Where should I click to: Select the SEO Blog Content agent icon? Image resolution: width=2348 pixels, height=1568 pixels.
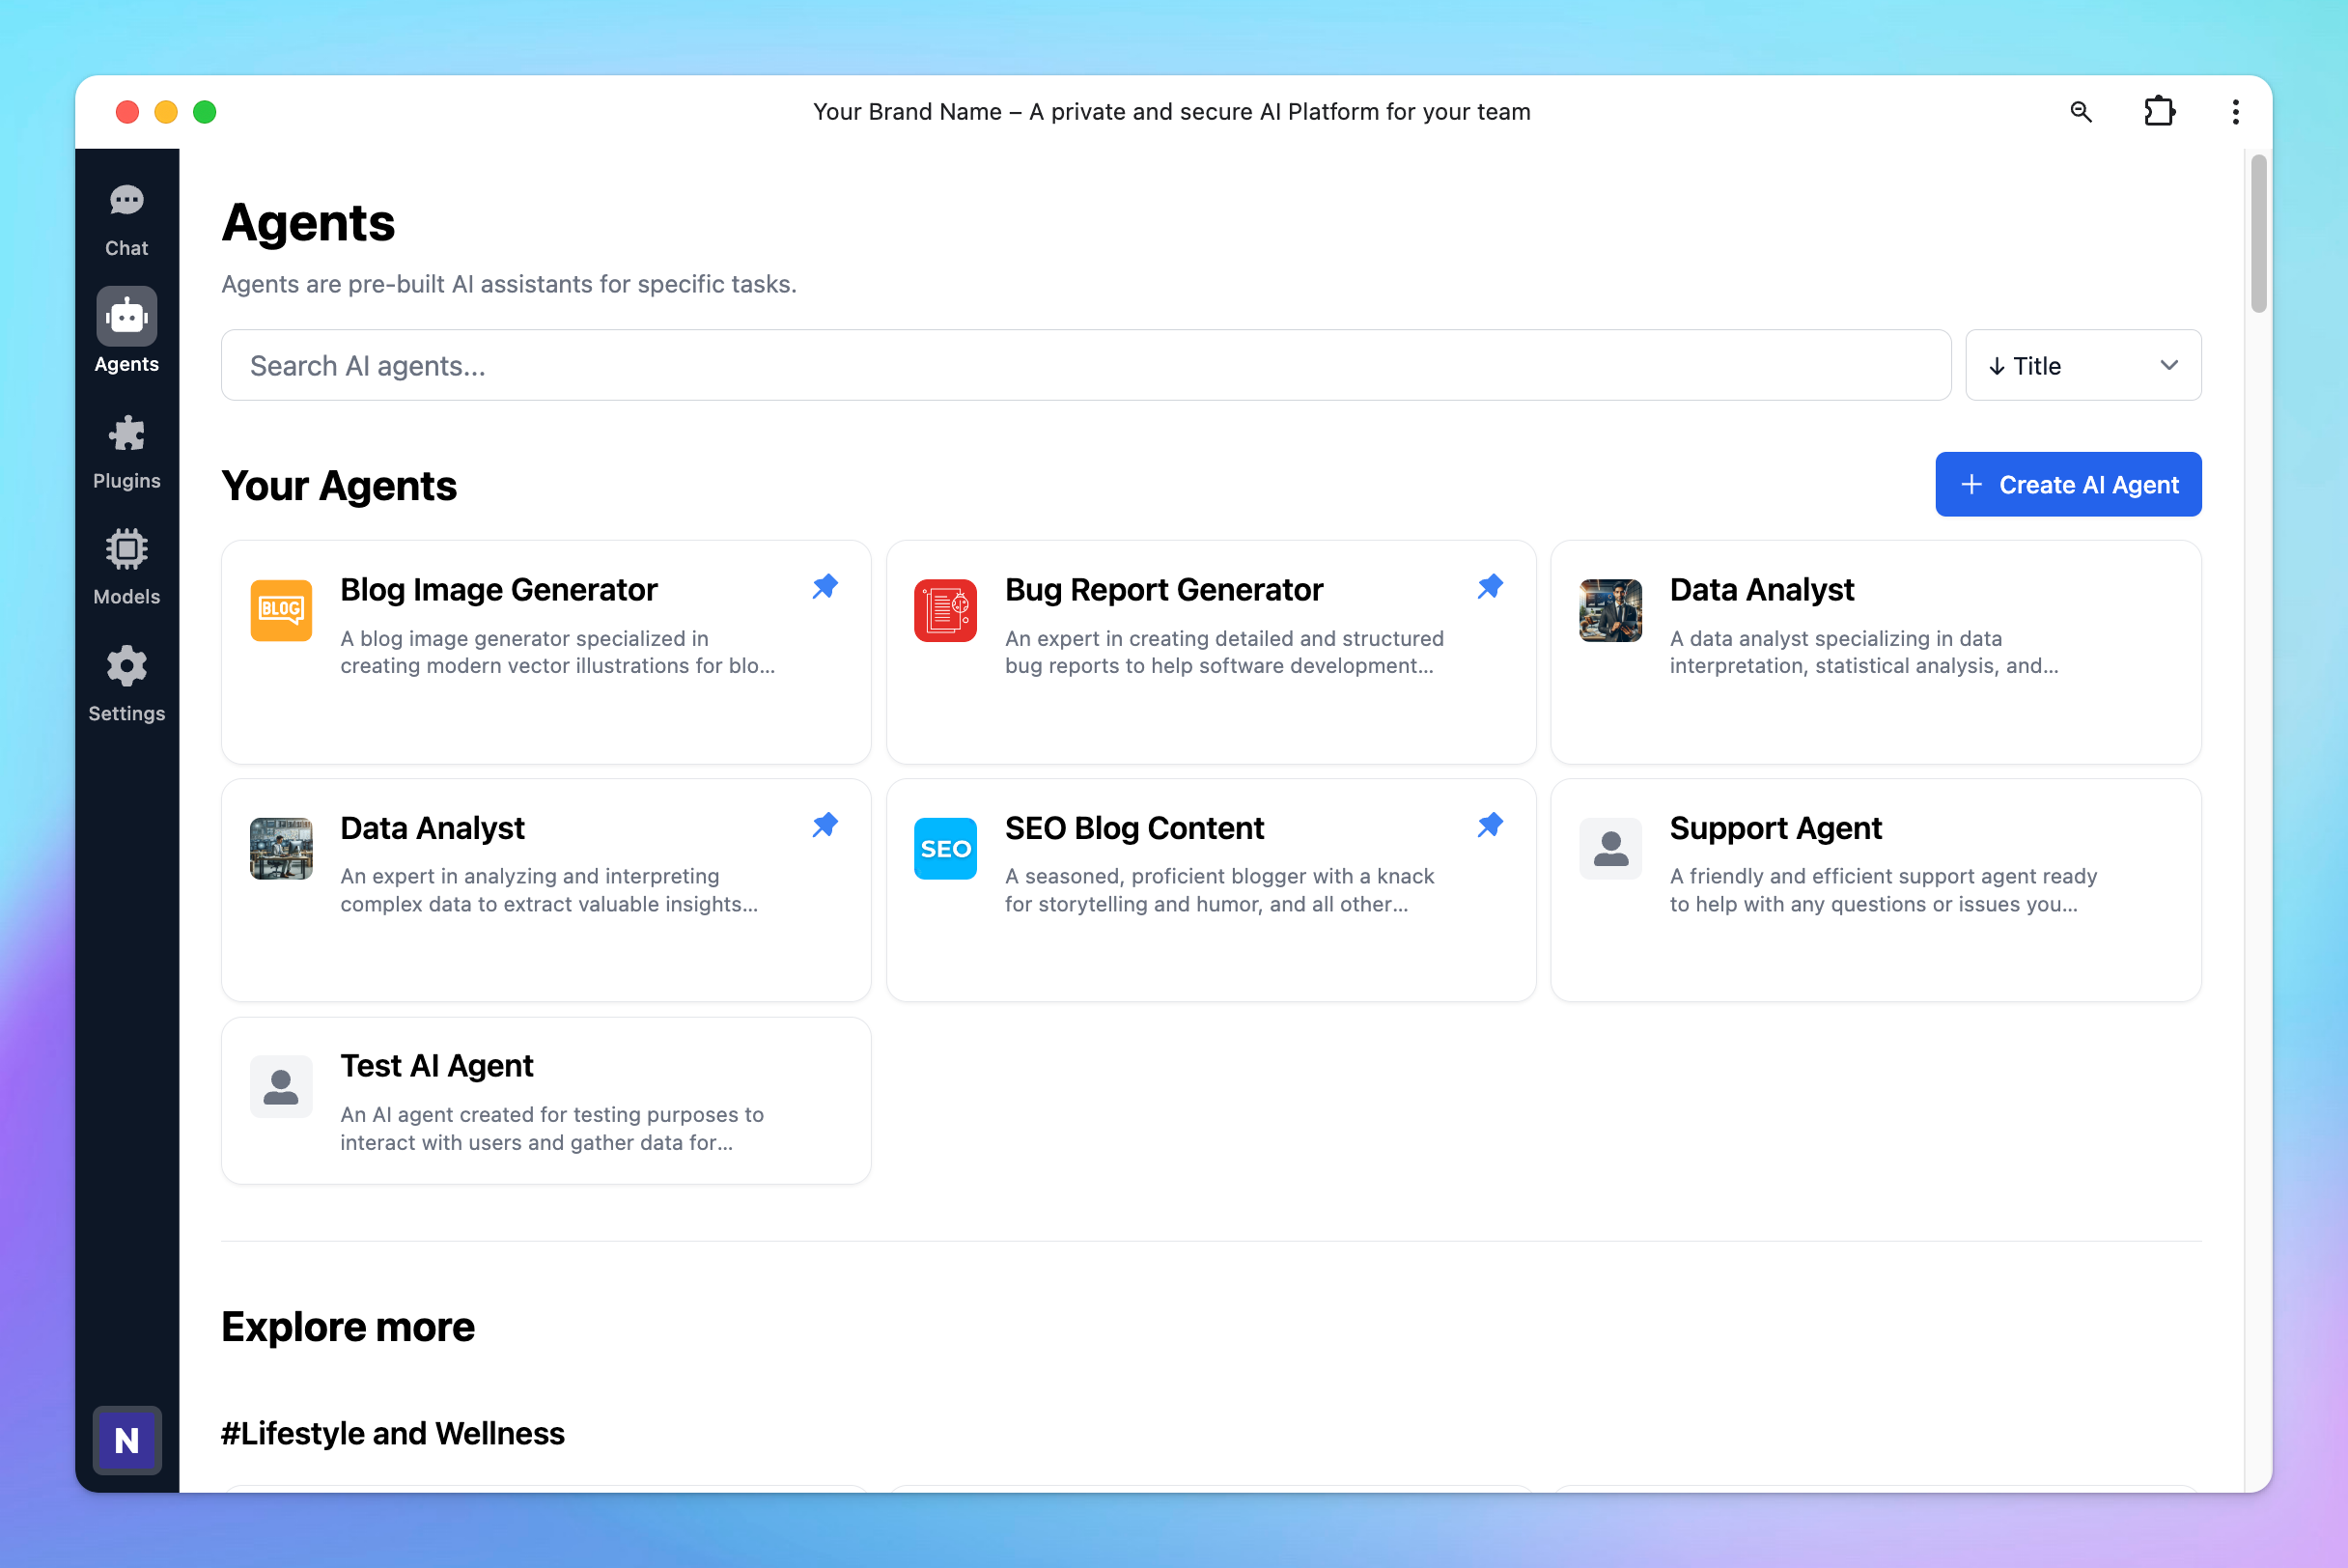[x=945, y=849]
